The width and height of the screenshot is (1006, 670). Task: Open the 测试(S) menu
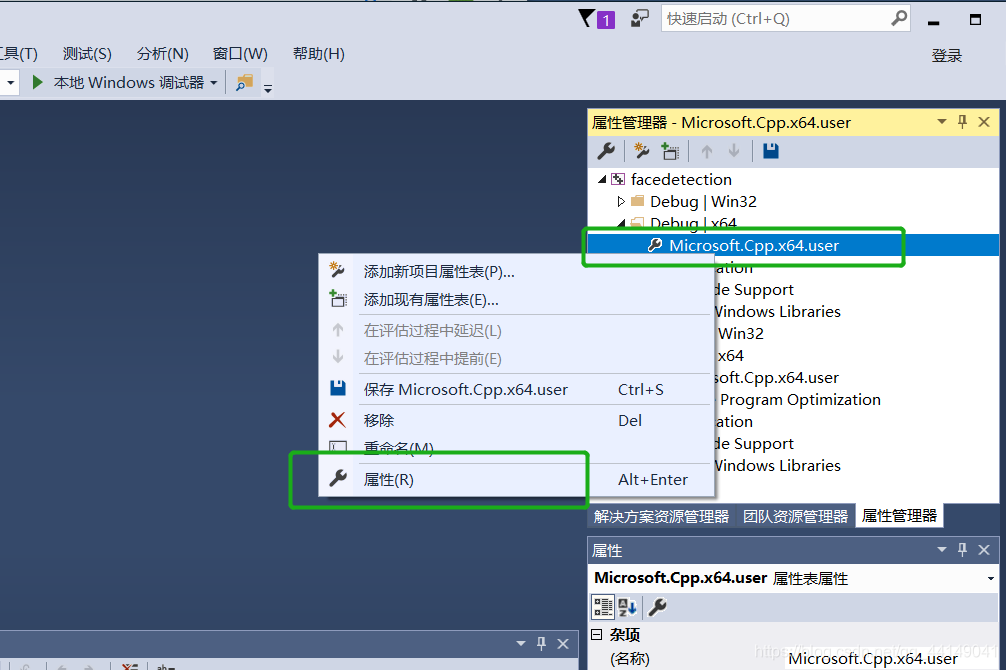[x=87, y=54]
